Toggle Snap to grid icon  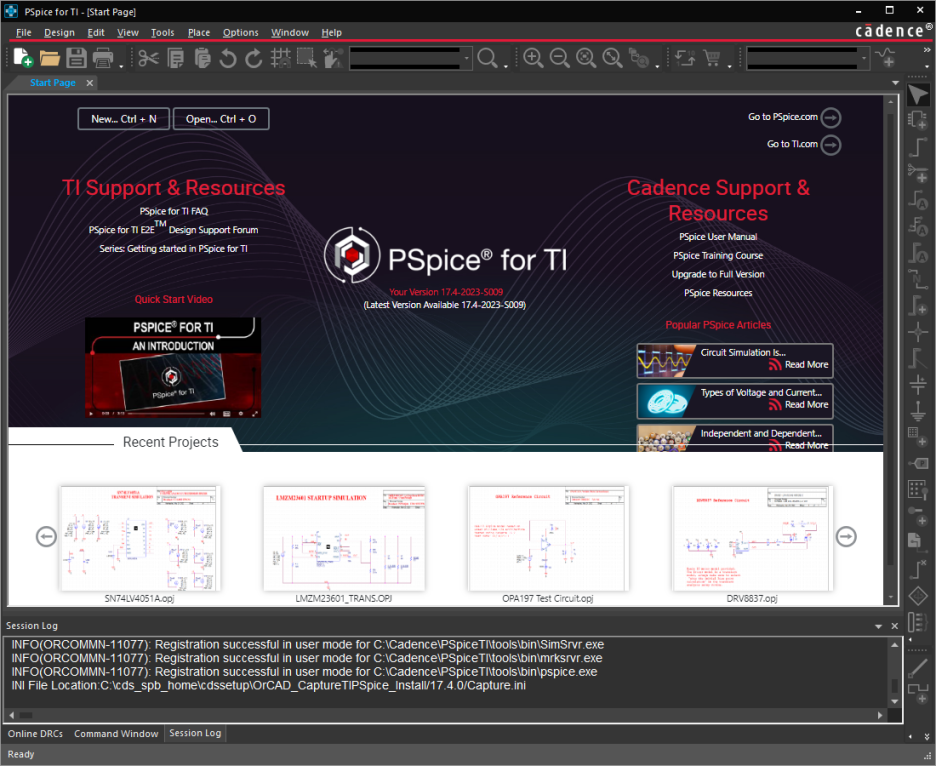pyautogui.click(x=281, y=58)
